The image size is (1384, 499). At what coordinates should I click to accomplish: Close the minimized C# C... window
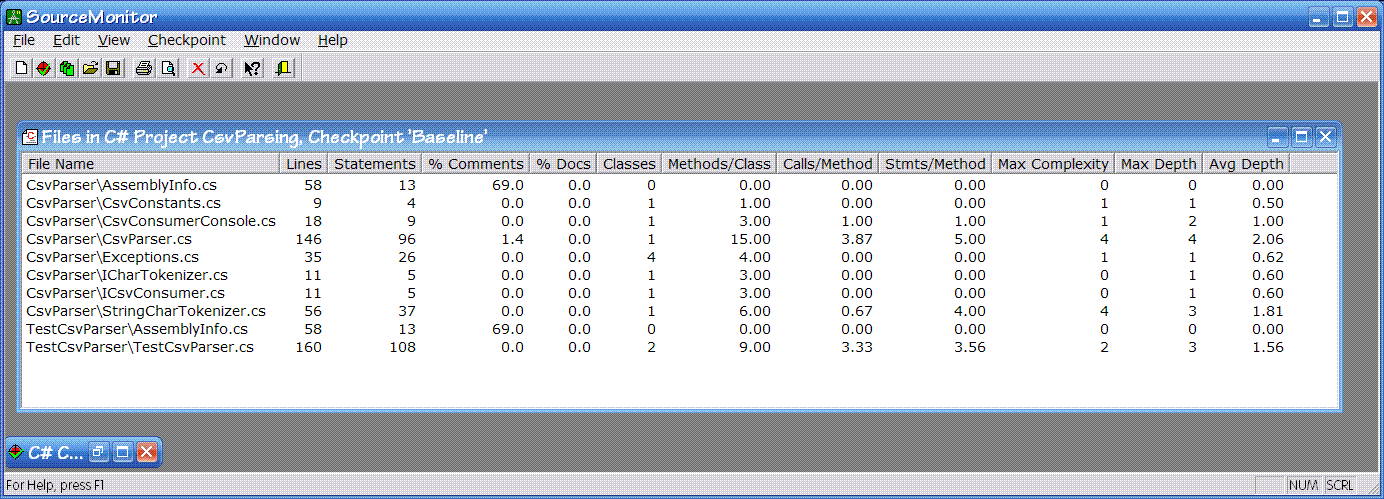[x=147, y=453]
